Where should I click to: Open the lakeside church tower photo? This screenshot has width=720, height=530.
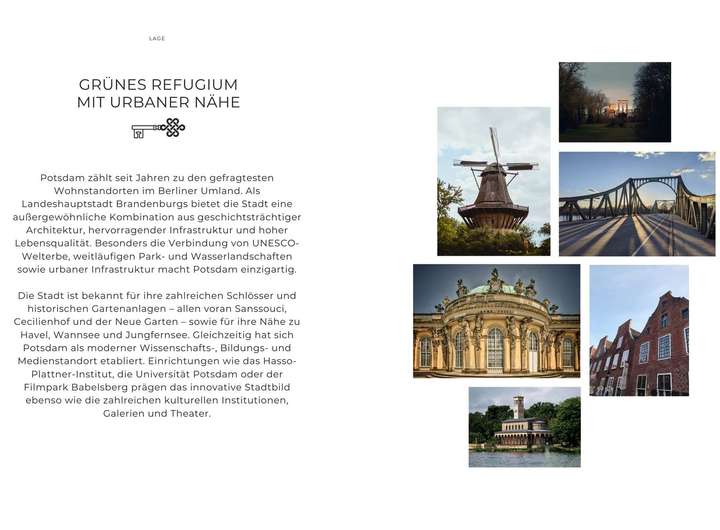click(524, 427)
